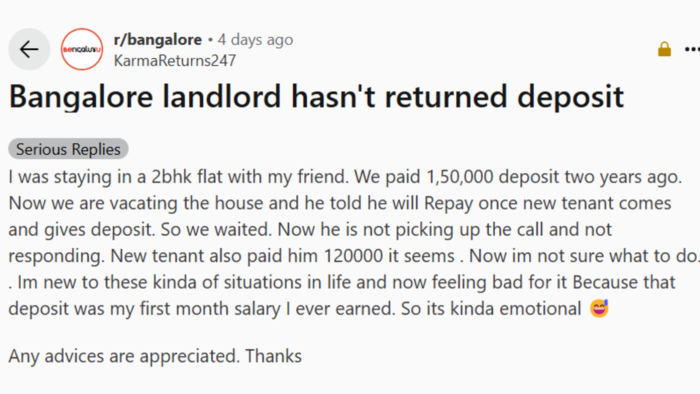The height and width of the screenshot is (394, 700).
Task: Click the word 'Repay' in the post body
Action: (448, 204)
